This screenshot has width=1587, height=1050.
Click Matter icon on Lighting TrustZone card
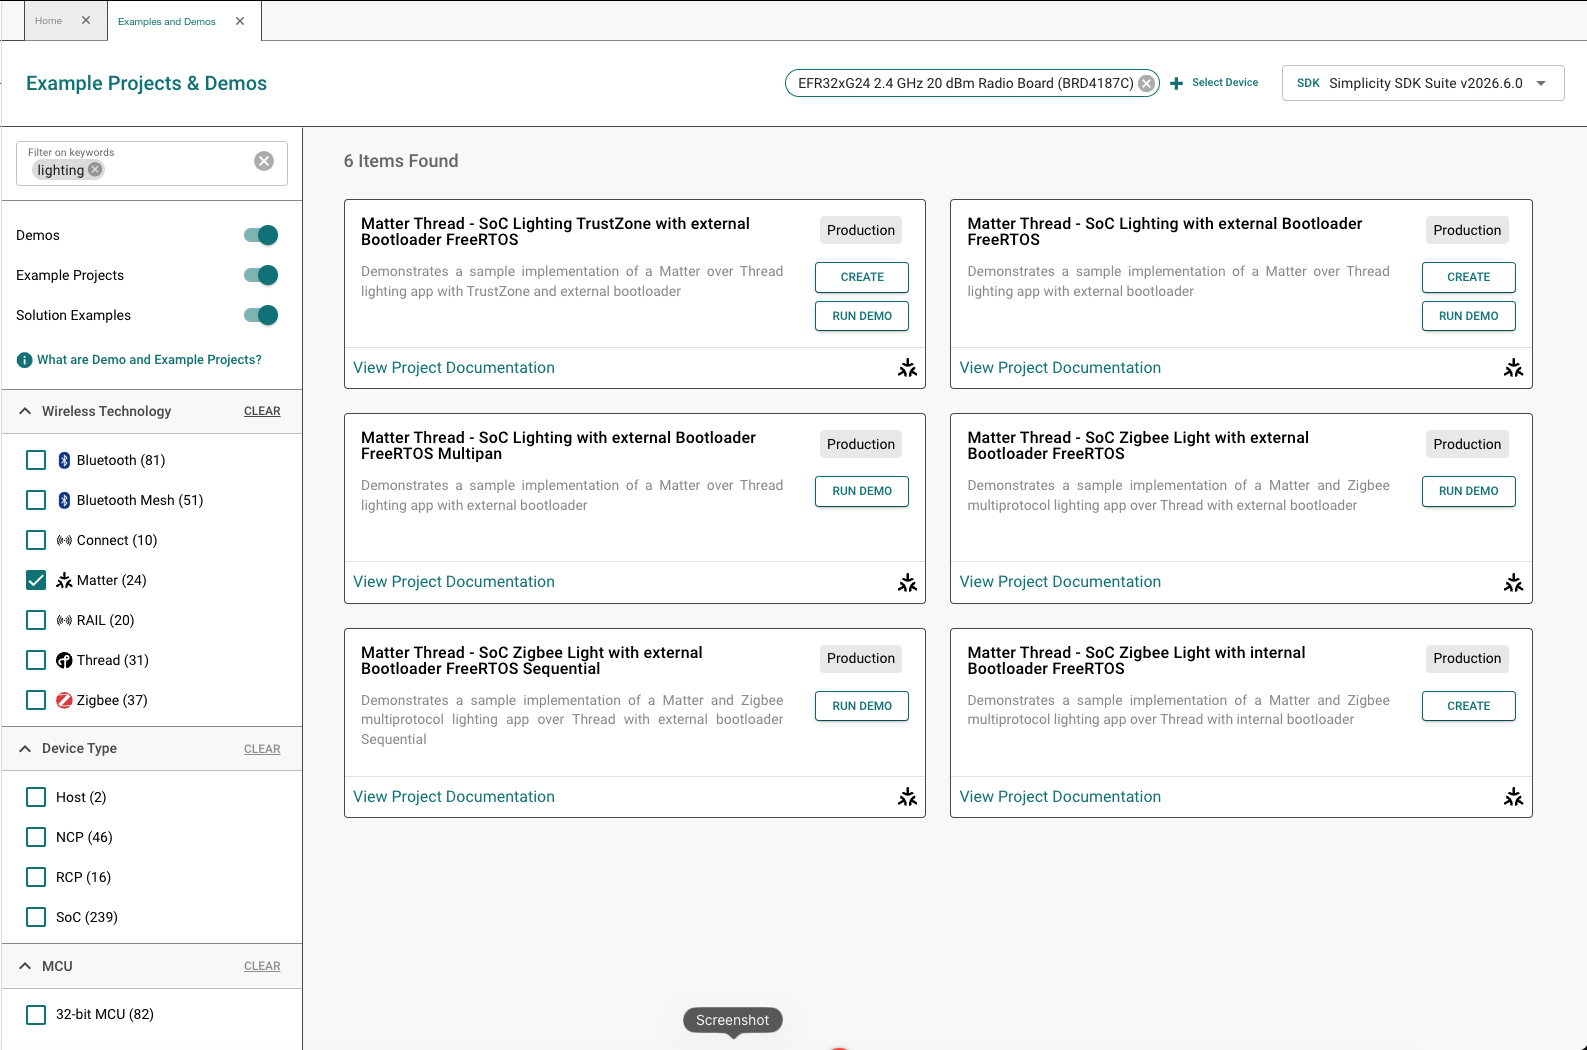point(907,368)
